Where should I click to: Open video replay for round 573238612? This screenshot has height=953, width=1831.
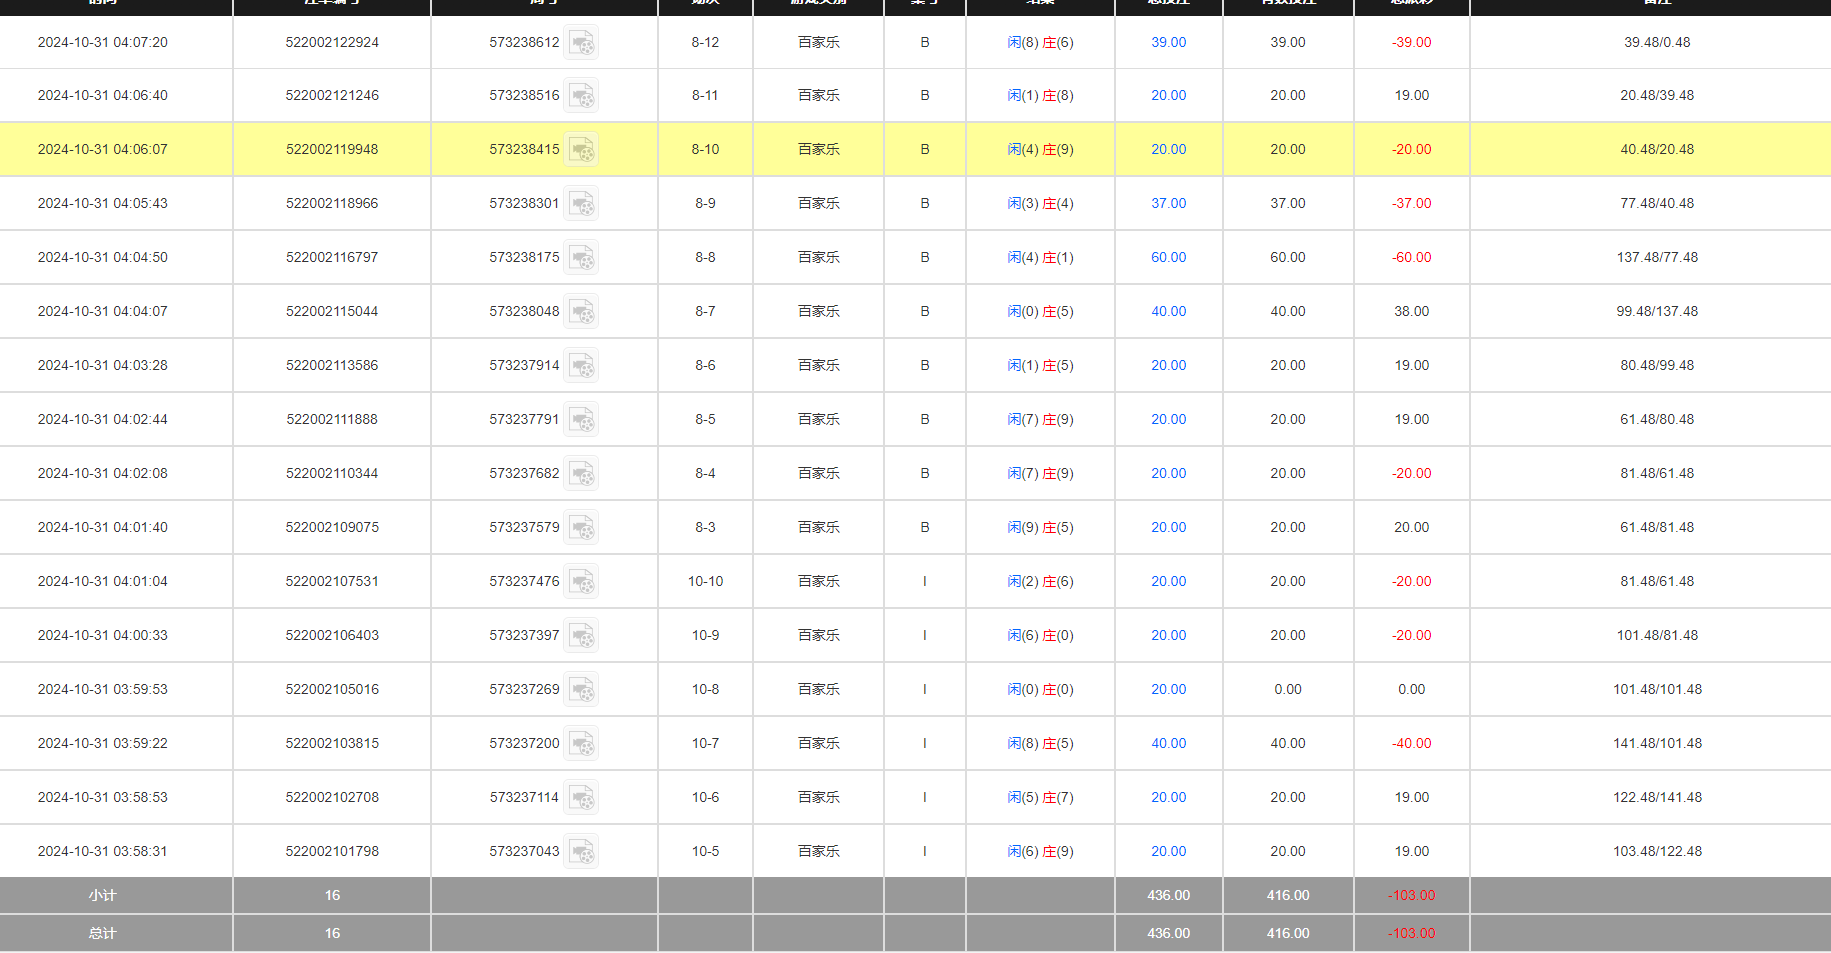click(x=582, y=43)
